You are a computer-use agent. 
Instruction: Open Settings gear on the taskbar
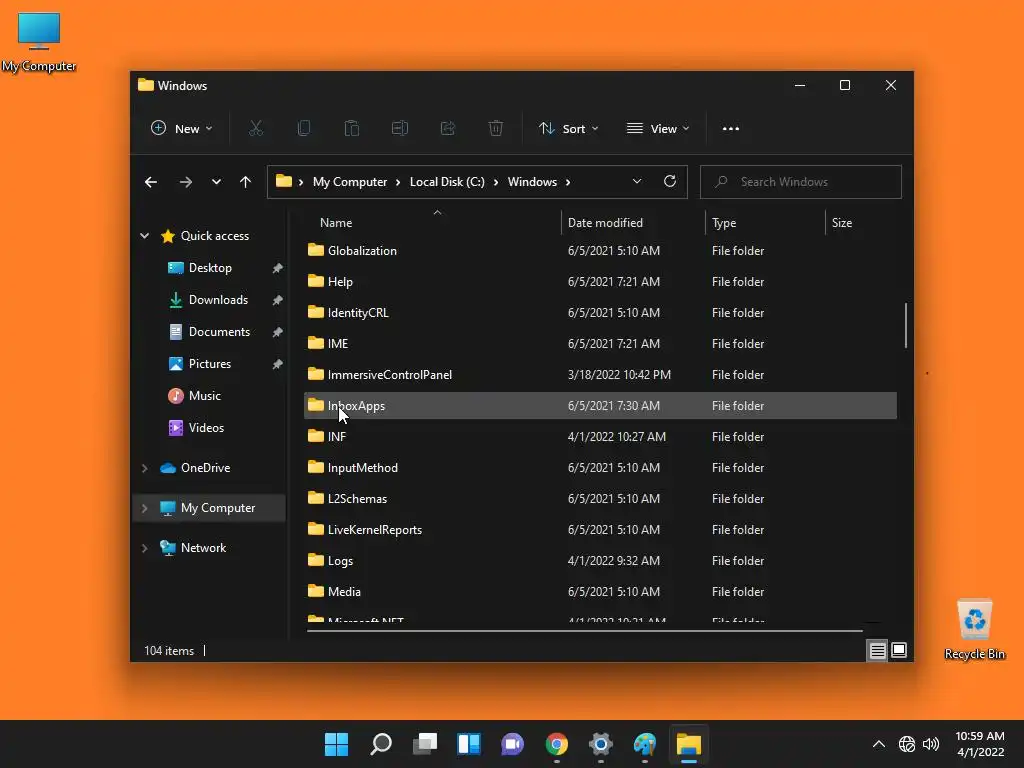point(601,744)
